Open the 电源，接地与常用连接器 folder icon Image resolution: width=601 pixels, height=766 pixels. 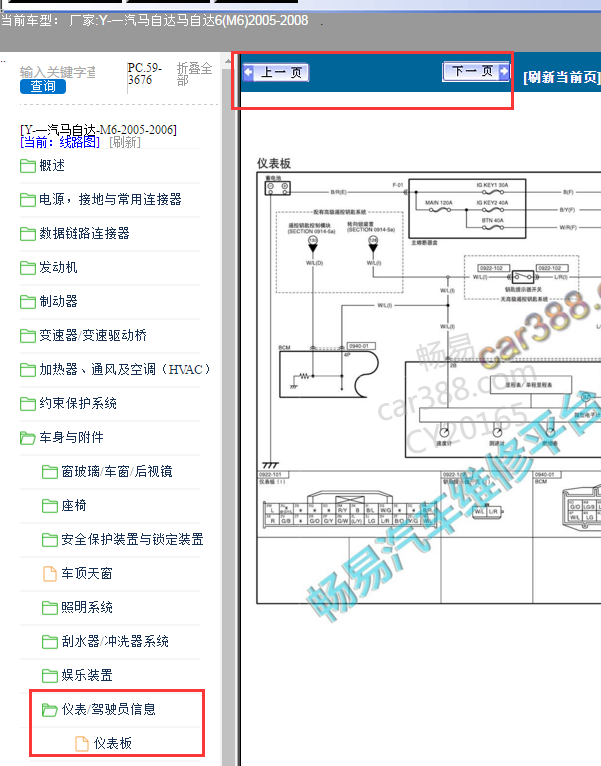28,200
